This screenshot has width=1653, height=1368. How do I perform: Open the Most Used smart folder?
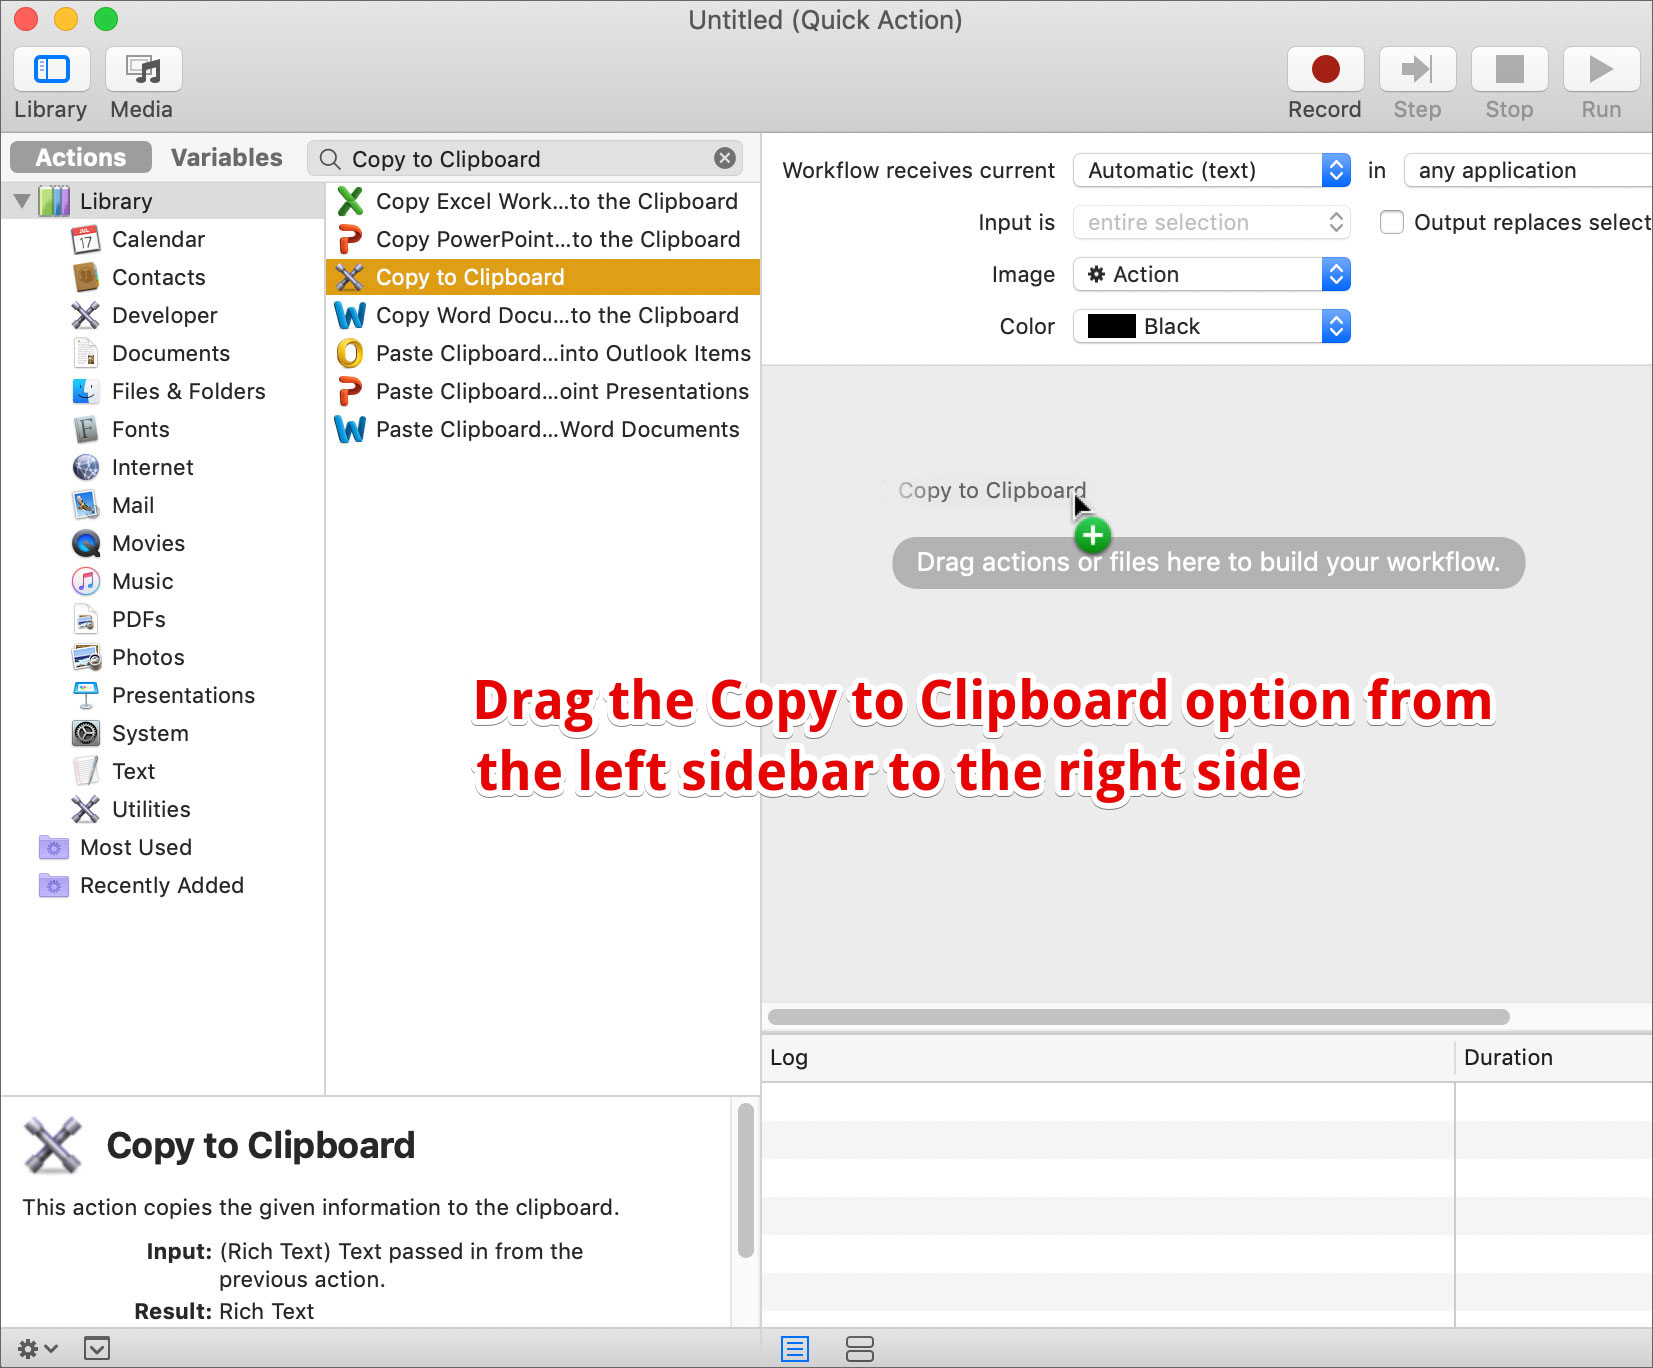coord(136,847)
